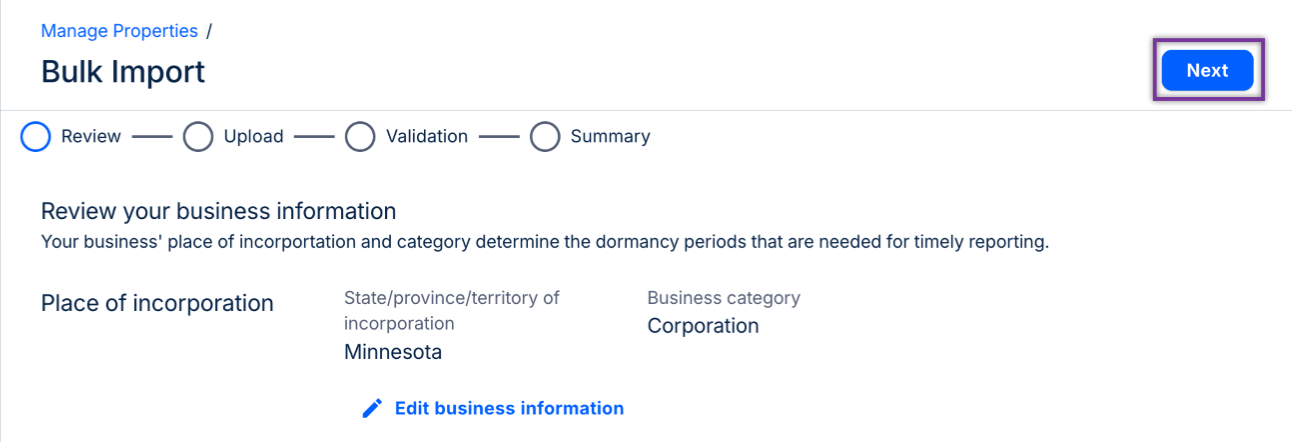Image resolution: width=1292 pixels, height=442 pixels.
Task: Click the Review your business information heading
Action: pos(219,211)
